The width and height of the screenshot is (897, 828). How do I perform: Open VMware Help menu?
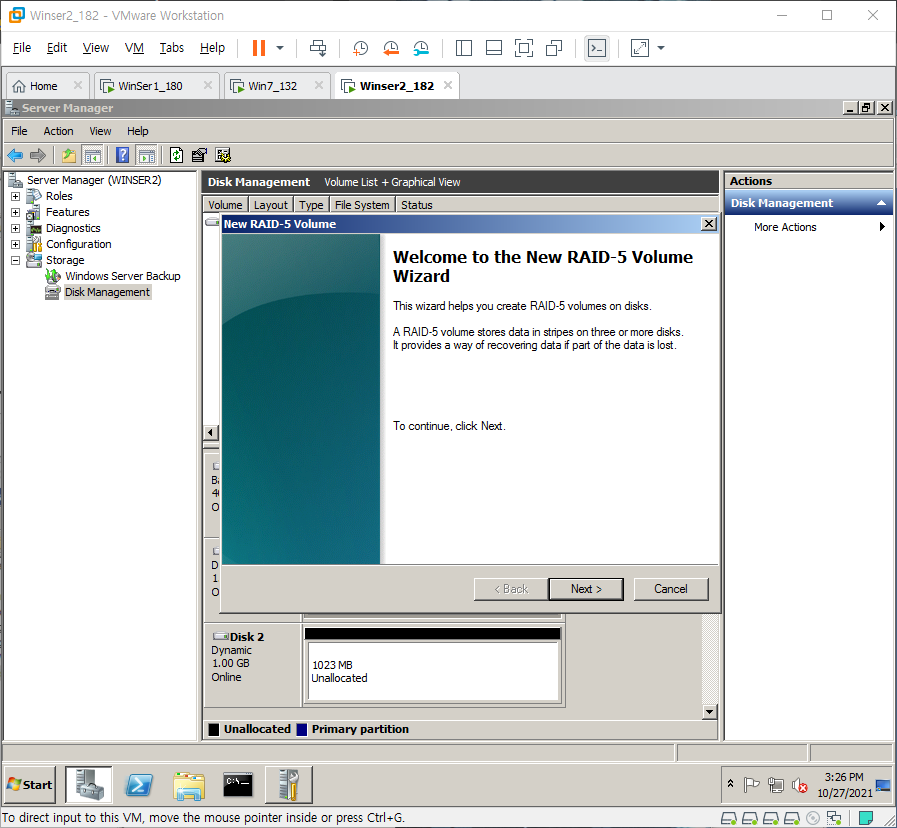point(212,47)
